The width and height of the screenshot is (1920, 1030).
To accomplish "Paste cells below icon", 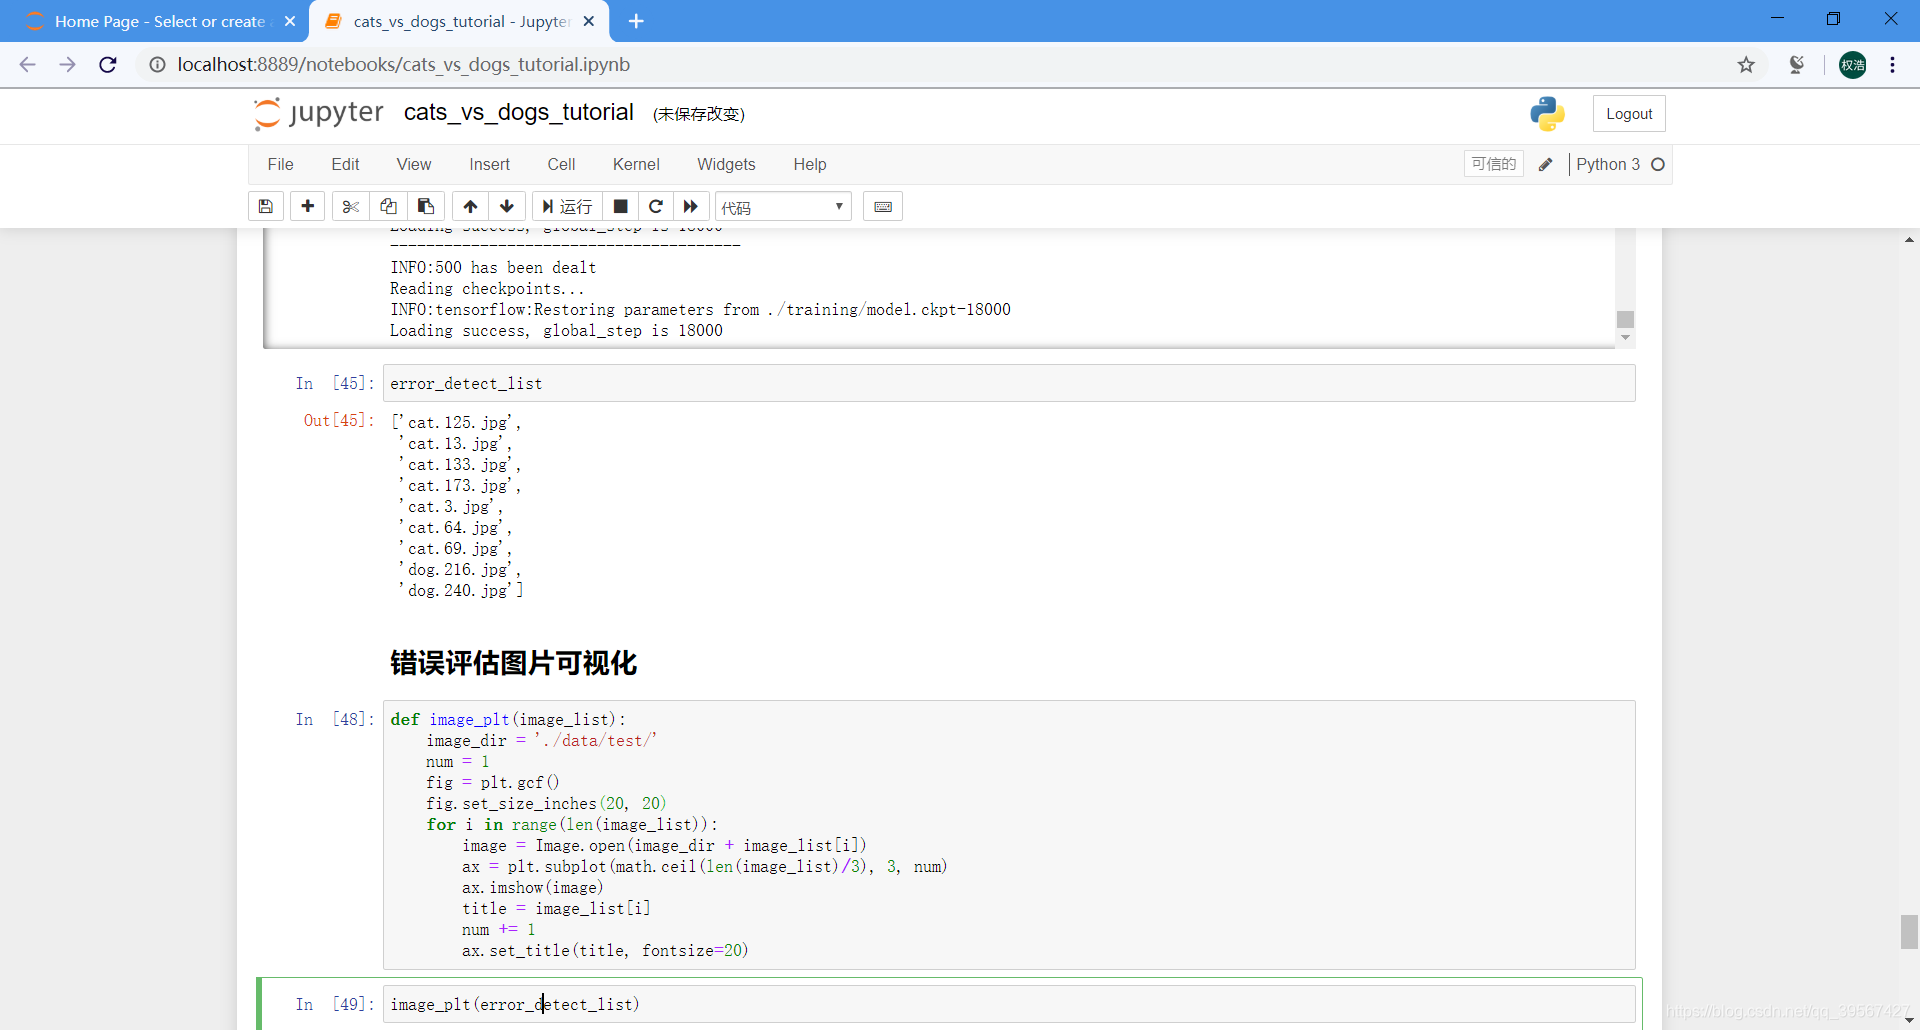I will pyautogui.click(x=426, y=206).
